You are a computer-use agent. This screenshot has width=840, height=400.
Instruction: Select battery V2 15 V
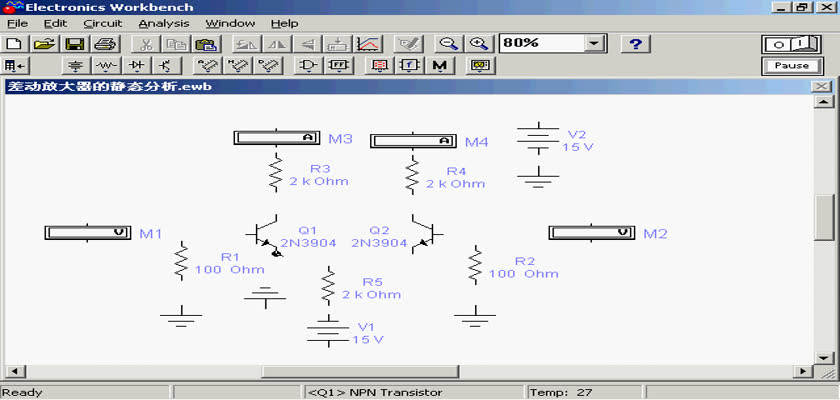(x=538, y=139)
